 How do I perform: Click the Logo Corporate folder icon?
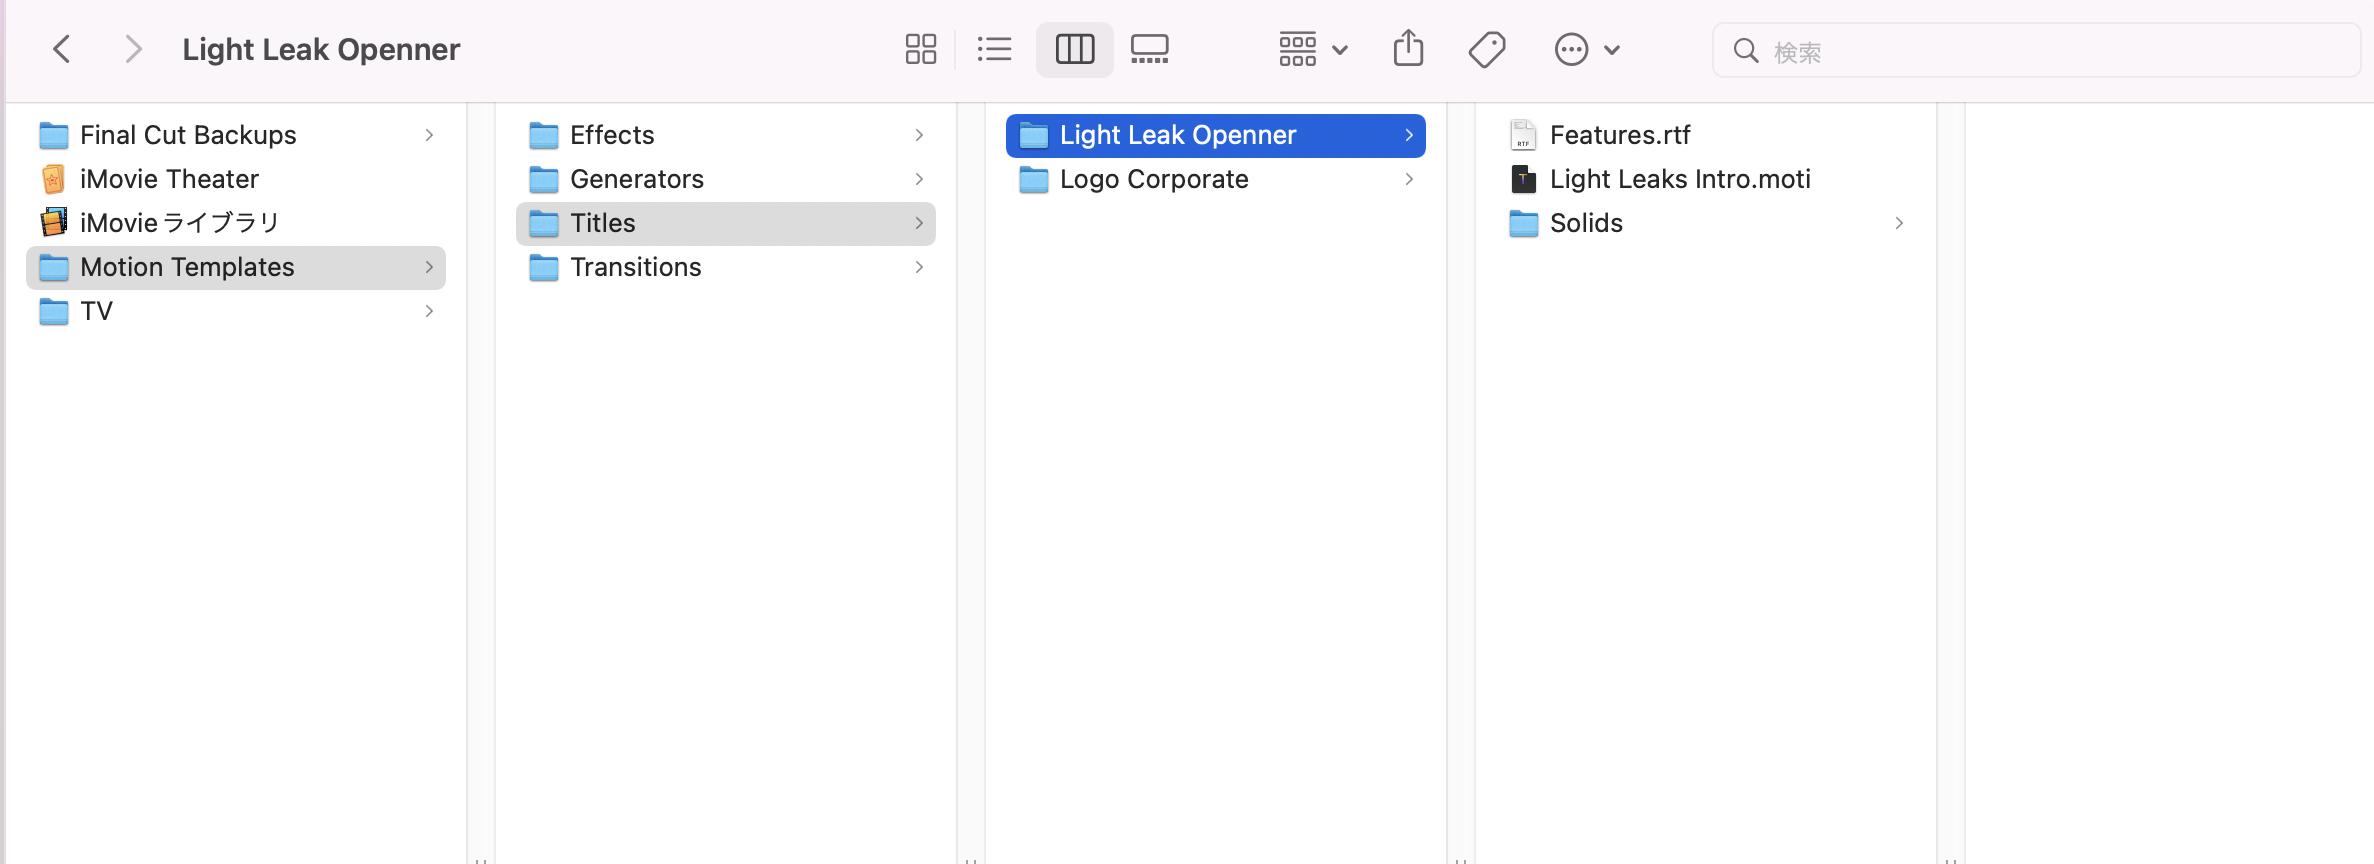(x=1034, y=179)
